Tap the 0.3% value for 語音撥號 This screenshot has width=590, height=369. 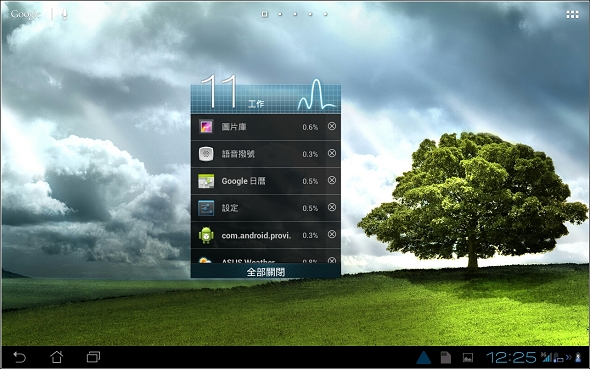(310, 154)
